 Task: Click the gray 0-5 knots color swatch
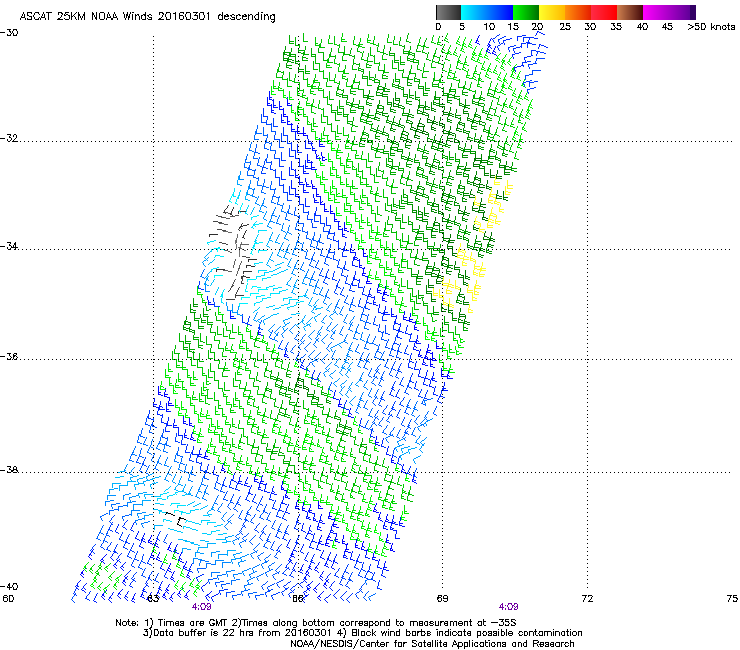pos(448,12)
